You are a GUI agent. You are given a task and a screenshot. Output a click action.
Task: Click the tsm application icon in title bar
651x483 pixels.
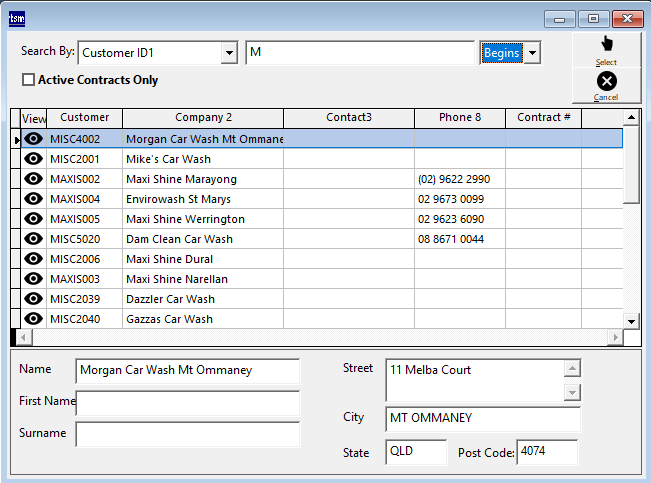pos(18,18)
